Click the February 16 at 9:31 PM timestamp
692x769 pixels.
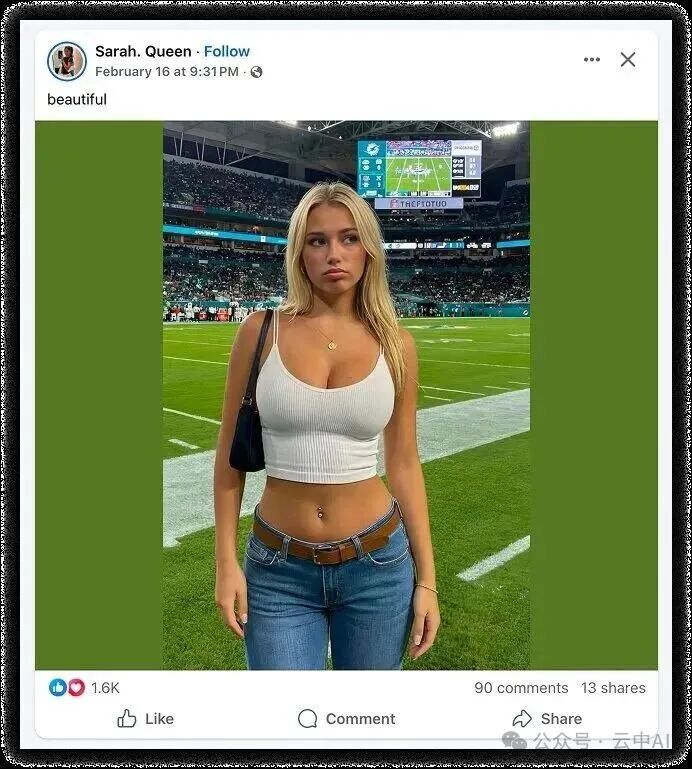167,72
